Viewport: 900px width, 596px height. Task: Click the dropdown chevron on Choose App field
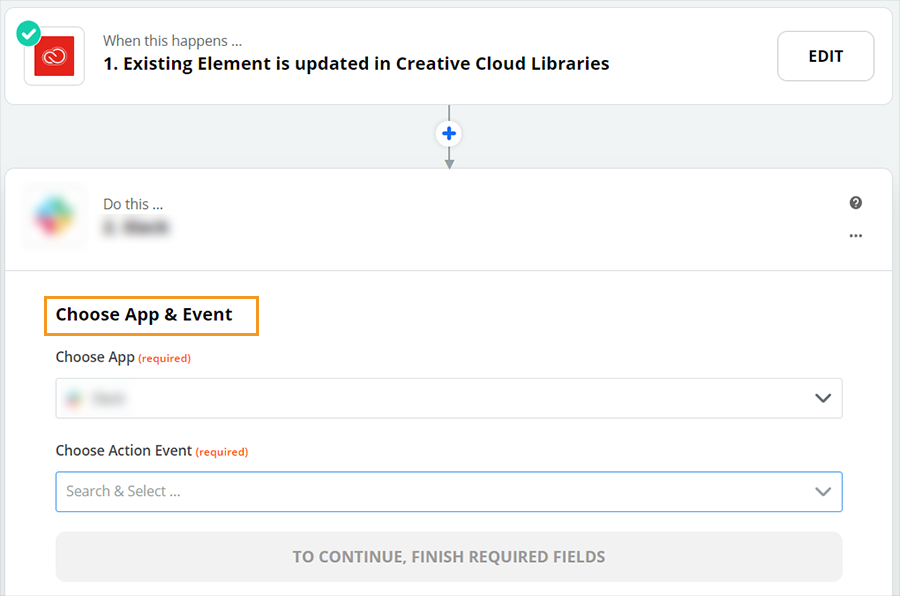click(823, 398)
